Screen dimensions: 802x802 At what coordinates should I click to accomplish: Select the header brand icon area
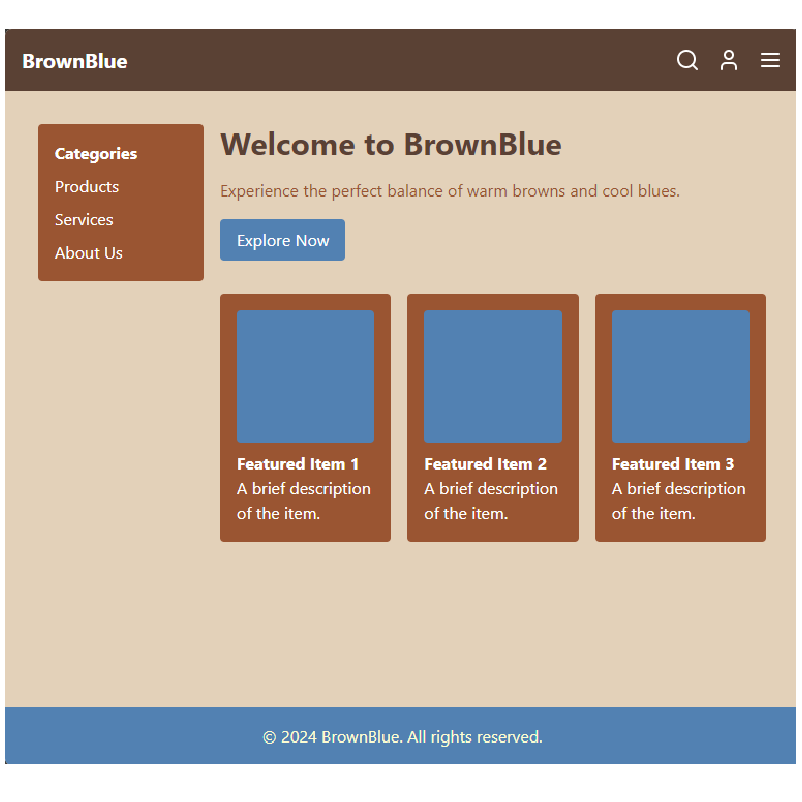[x=74, y=60]
